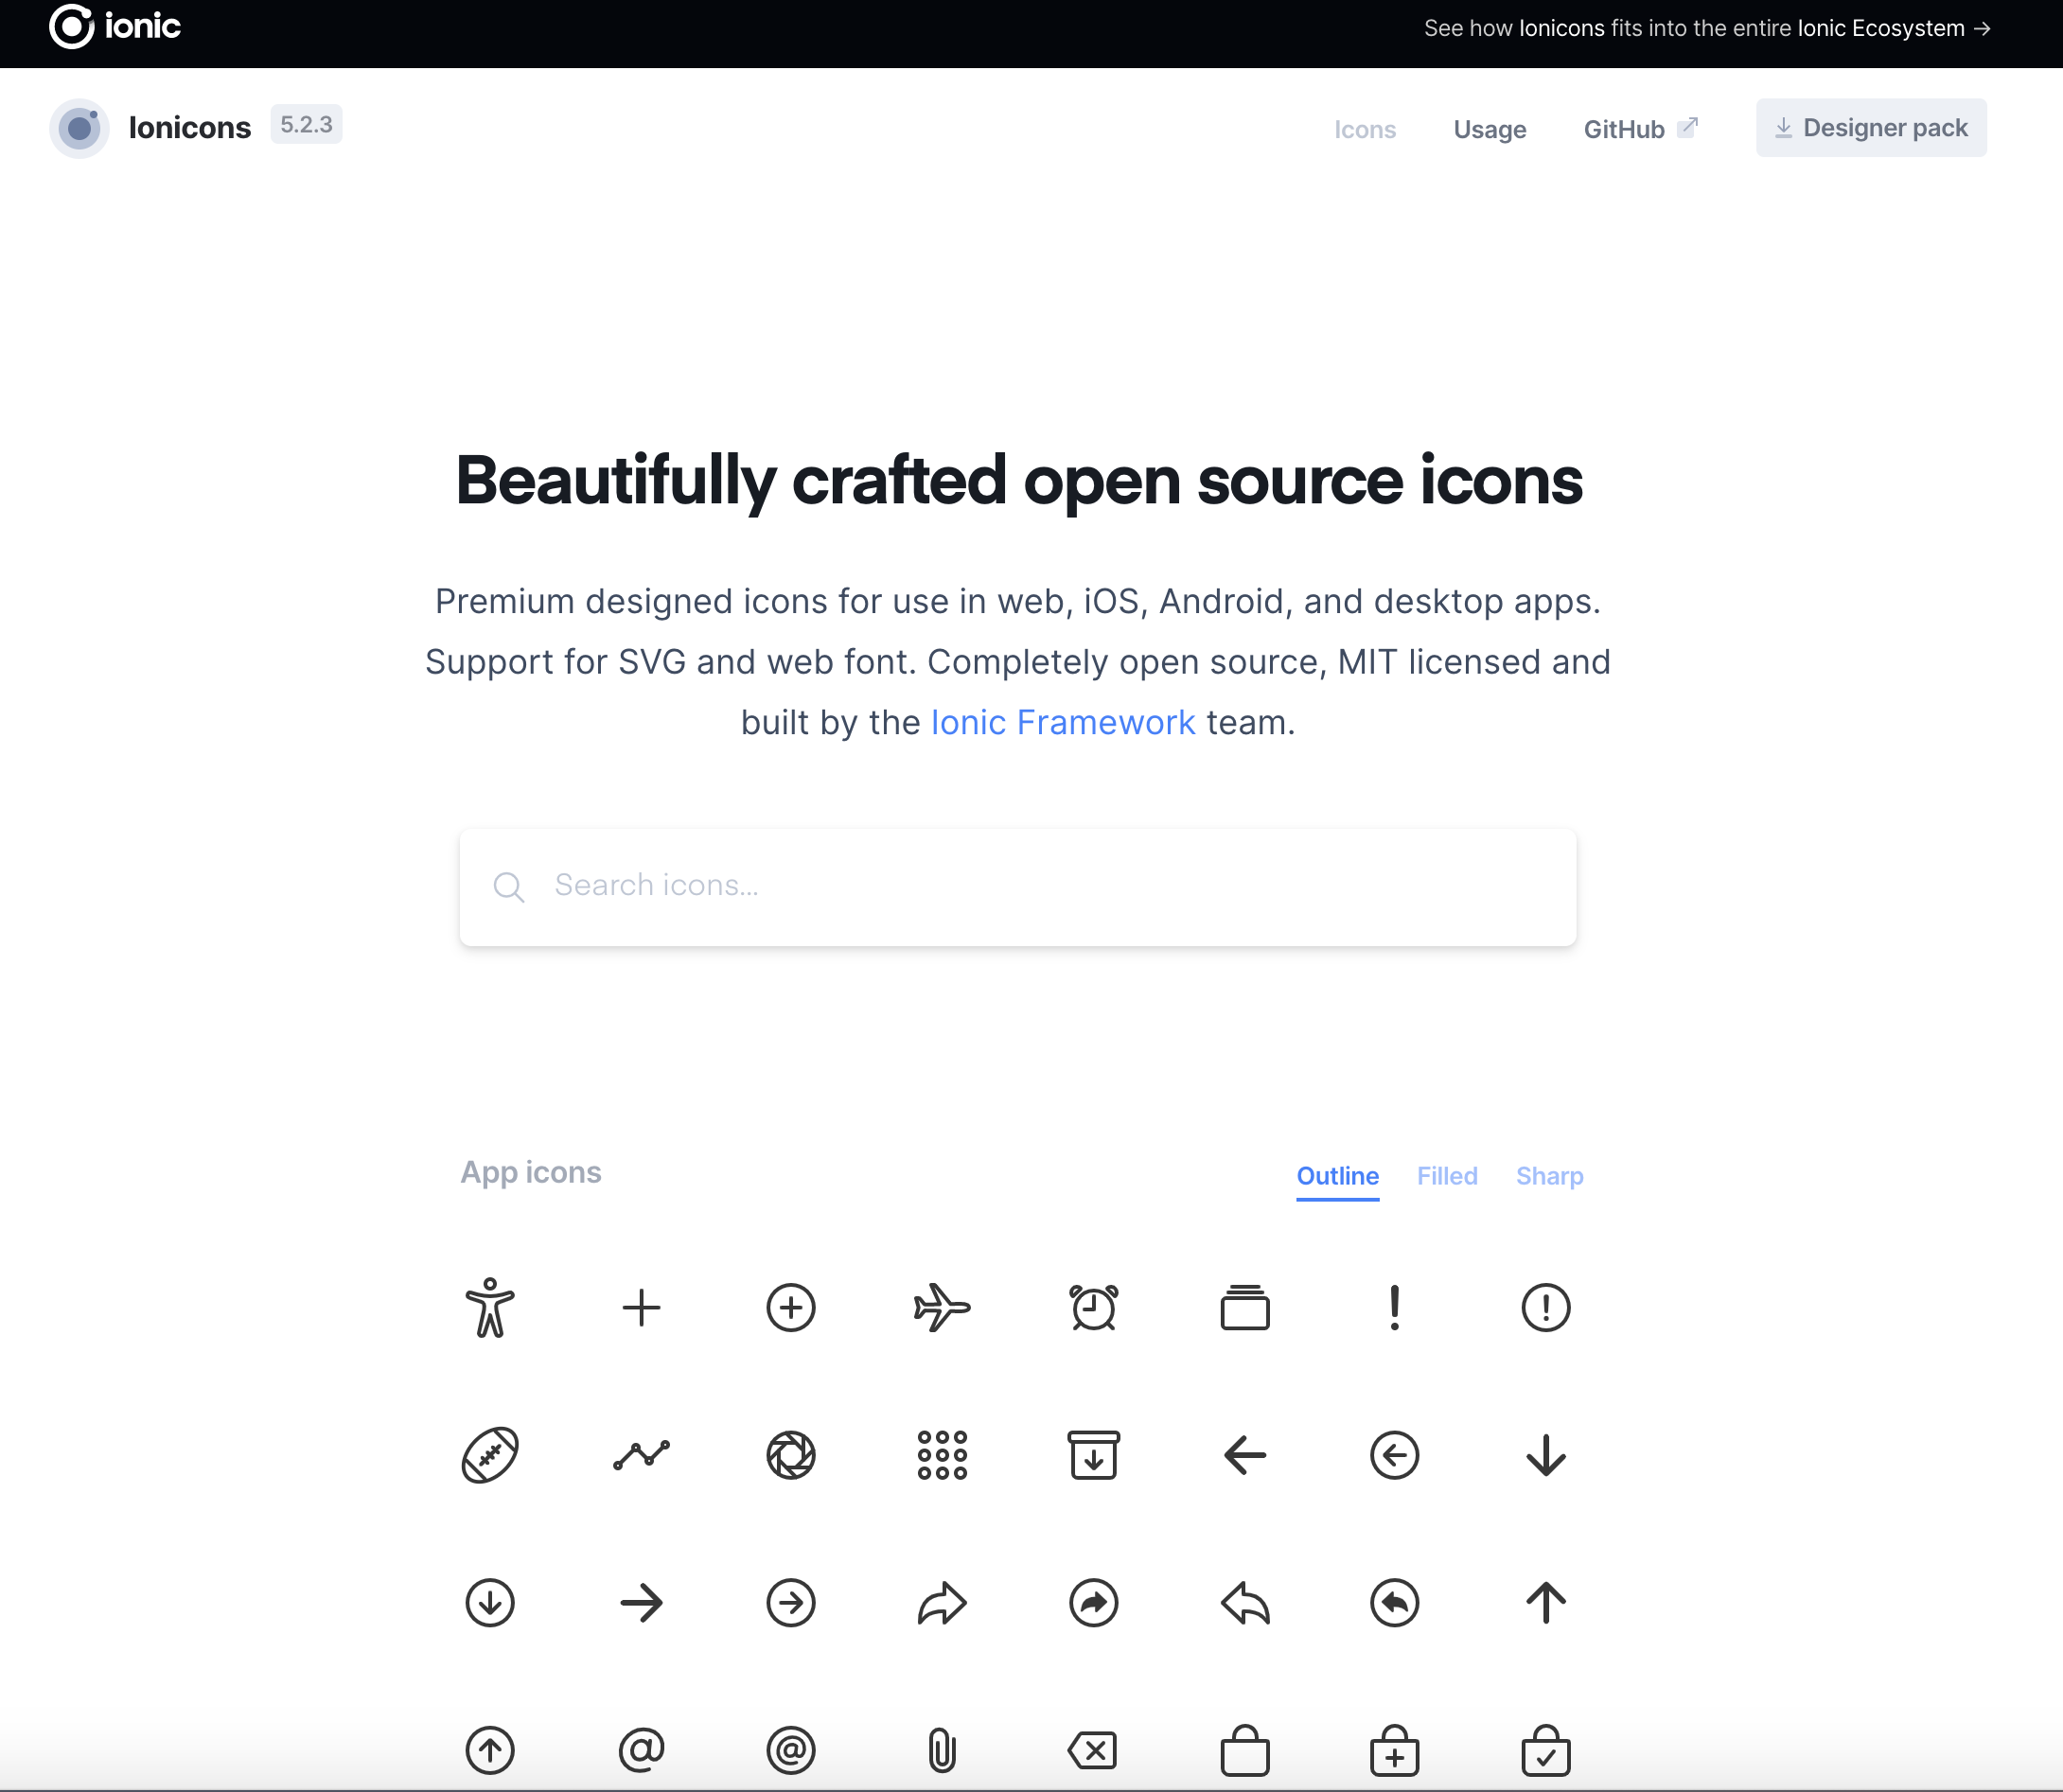The height and width of the screenshot is (1792, 2063).
Task: Choose the arrow-forward-circle icon
Action: coord(791,1603)
